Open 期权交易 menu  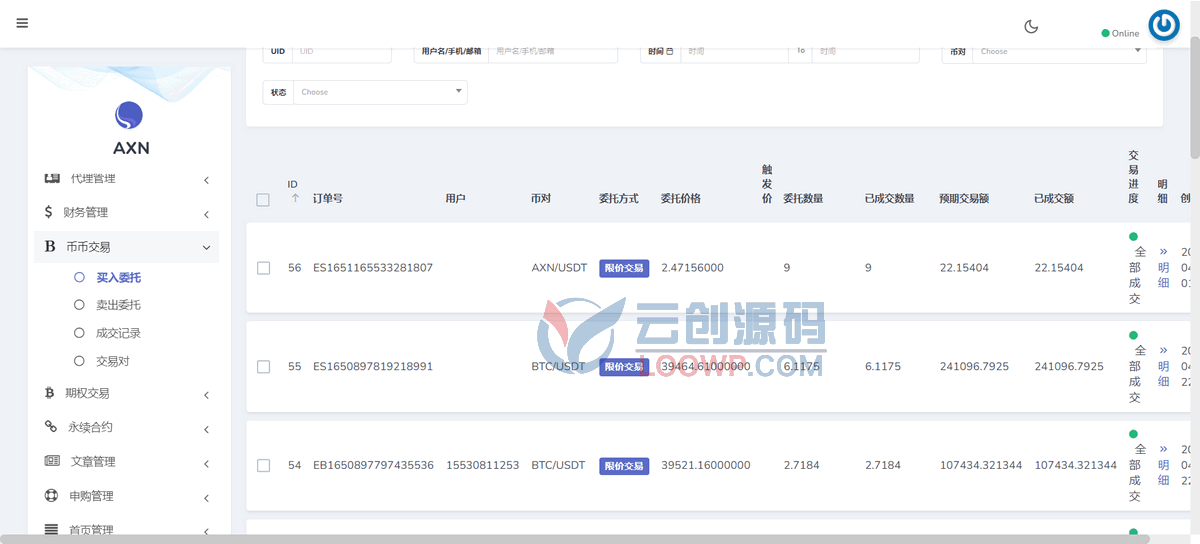[x=126, y=393]
